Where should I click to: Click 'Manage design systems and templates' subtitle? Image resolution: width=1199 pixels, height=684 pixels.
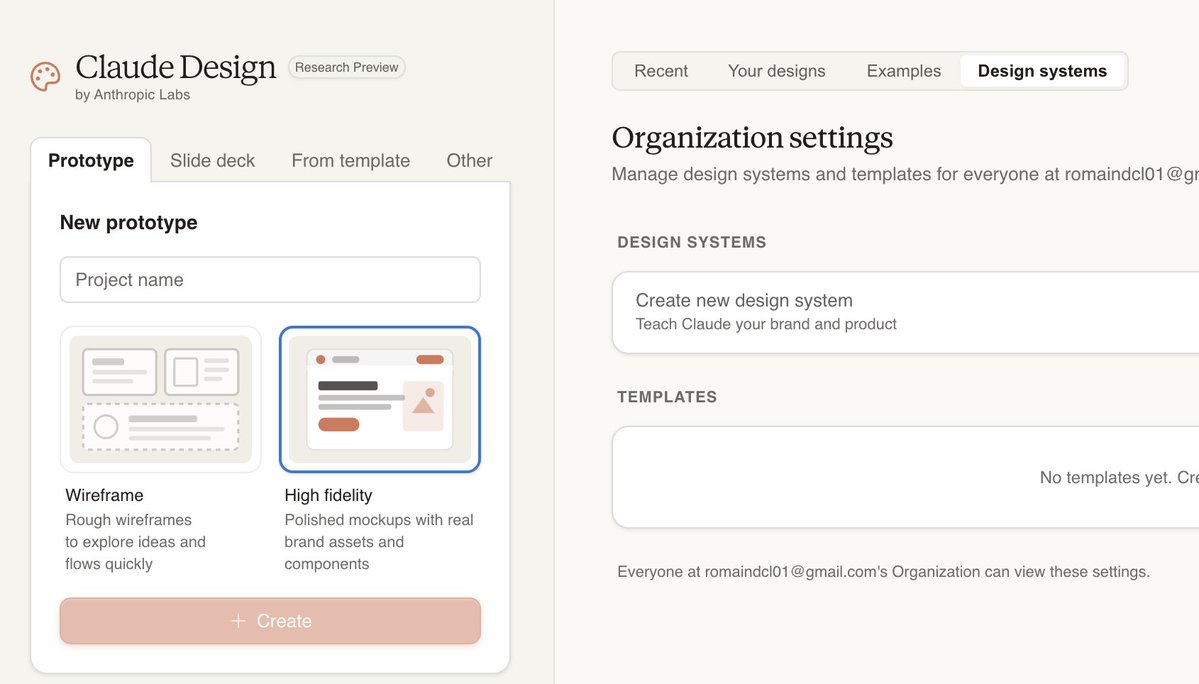point(905,174)
